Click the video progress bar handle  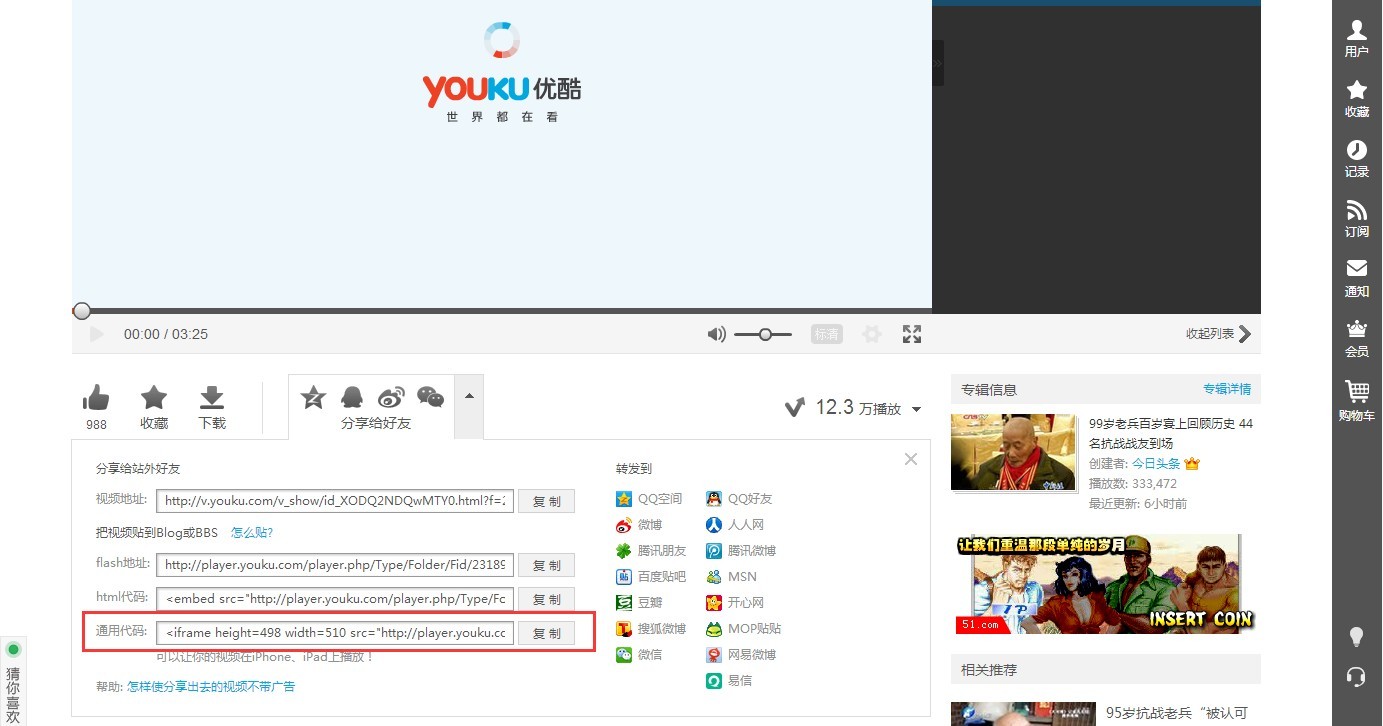point(82,311)
